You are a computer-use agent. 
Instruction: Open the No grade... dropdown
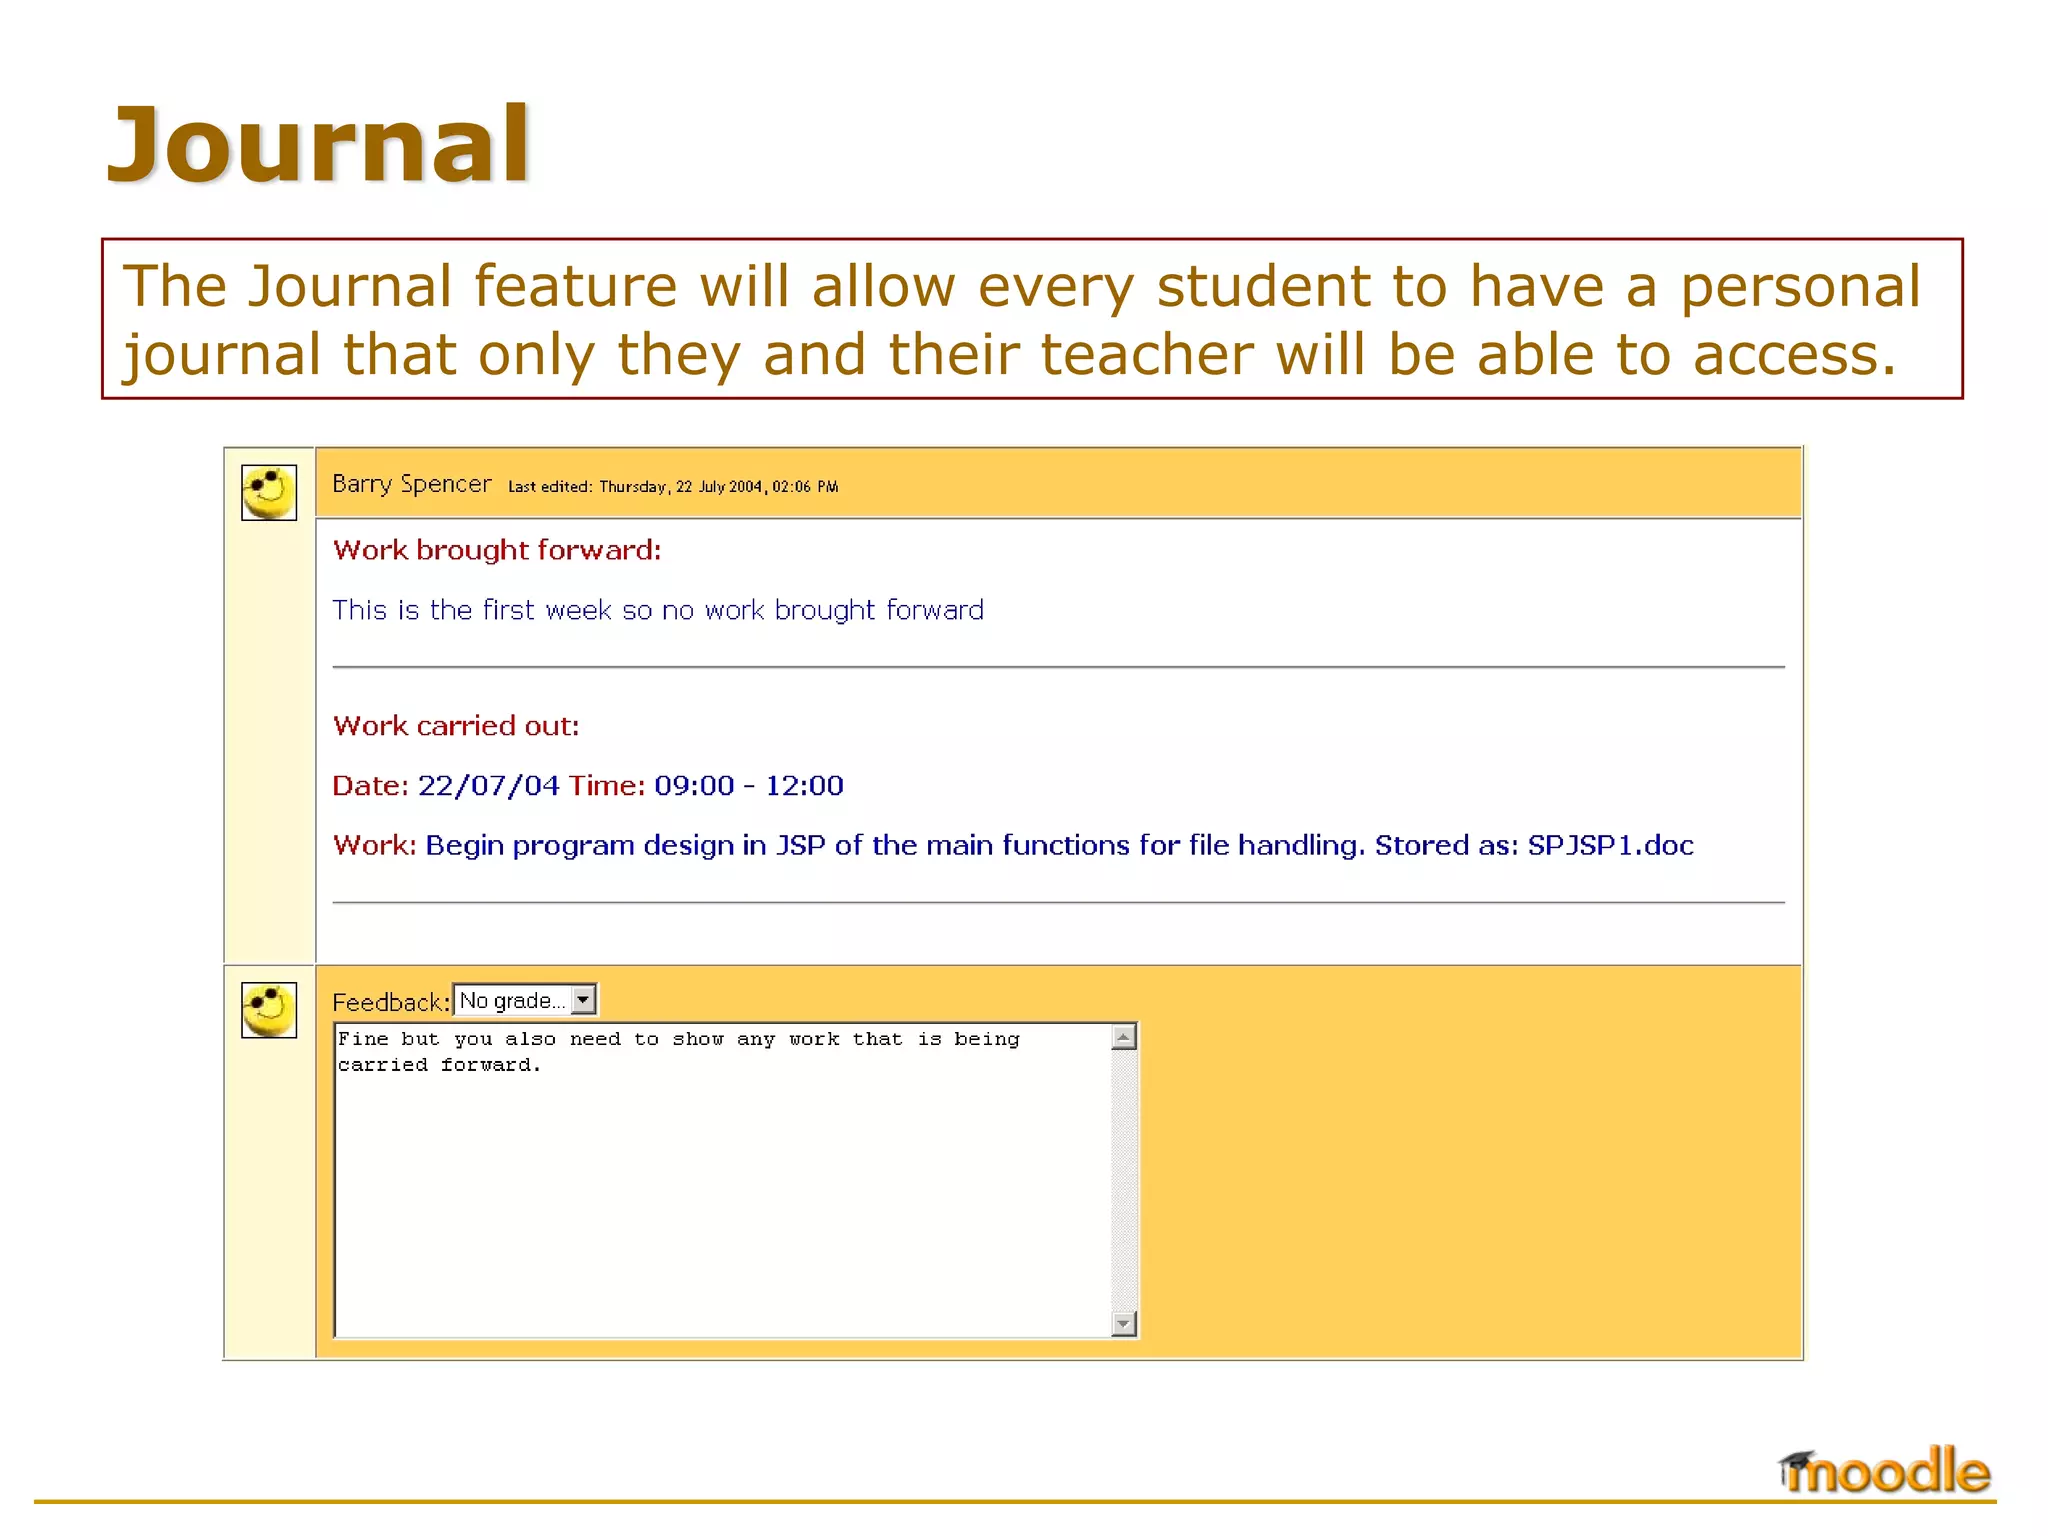[525, 1000]
